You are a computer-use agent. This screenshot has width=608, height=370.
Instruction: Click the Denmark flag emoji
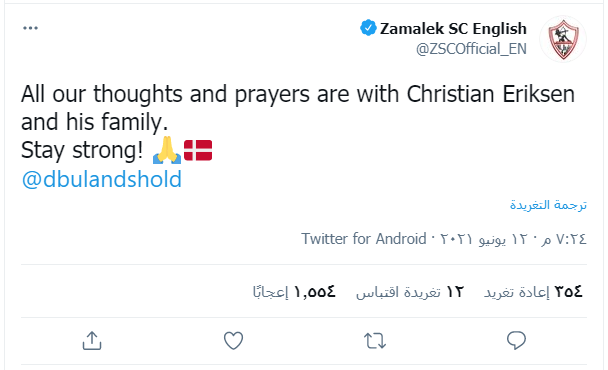[x=198, y=150]
